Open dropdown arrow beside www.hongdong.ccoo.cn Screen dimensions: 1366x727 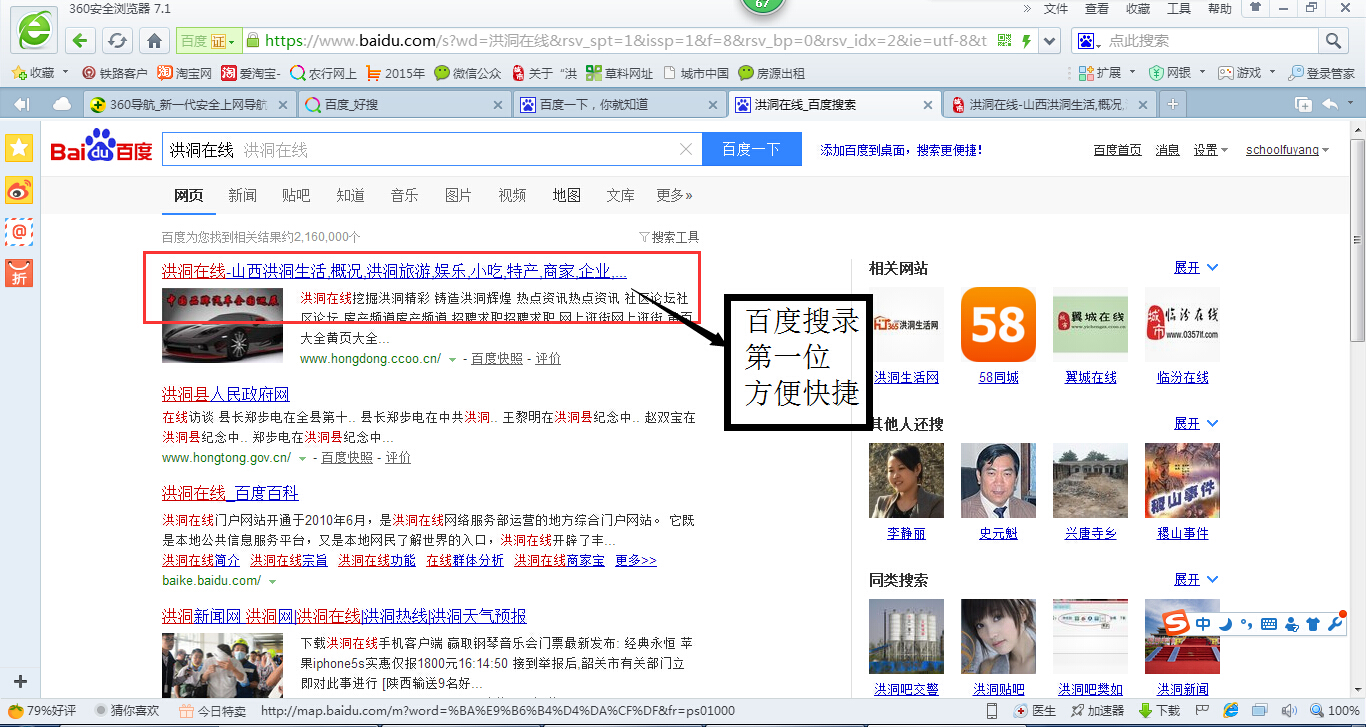tap(452, 359)
